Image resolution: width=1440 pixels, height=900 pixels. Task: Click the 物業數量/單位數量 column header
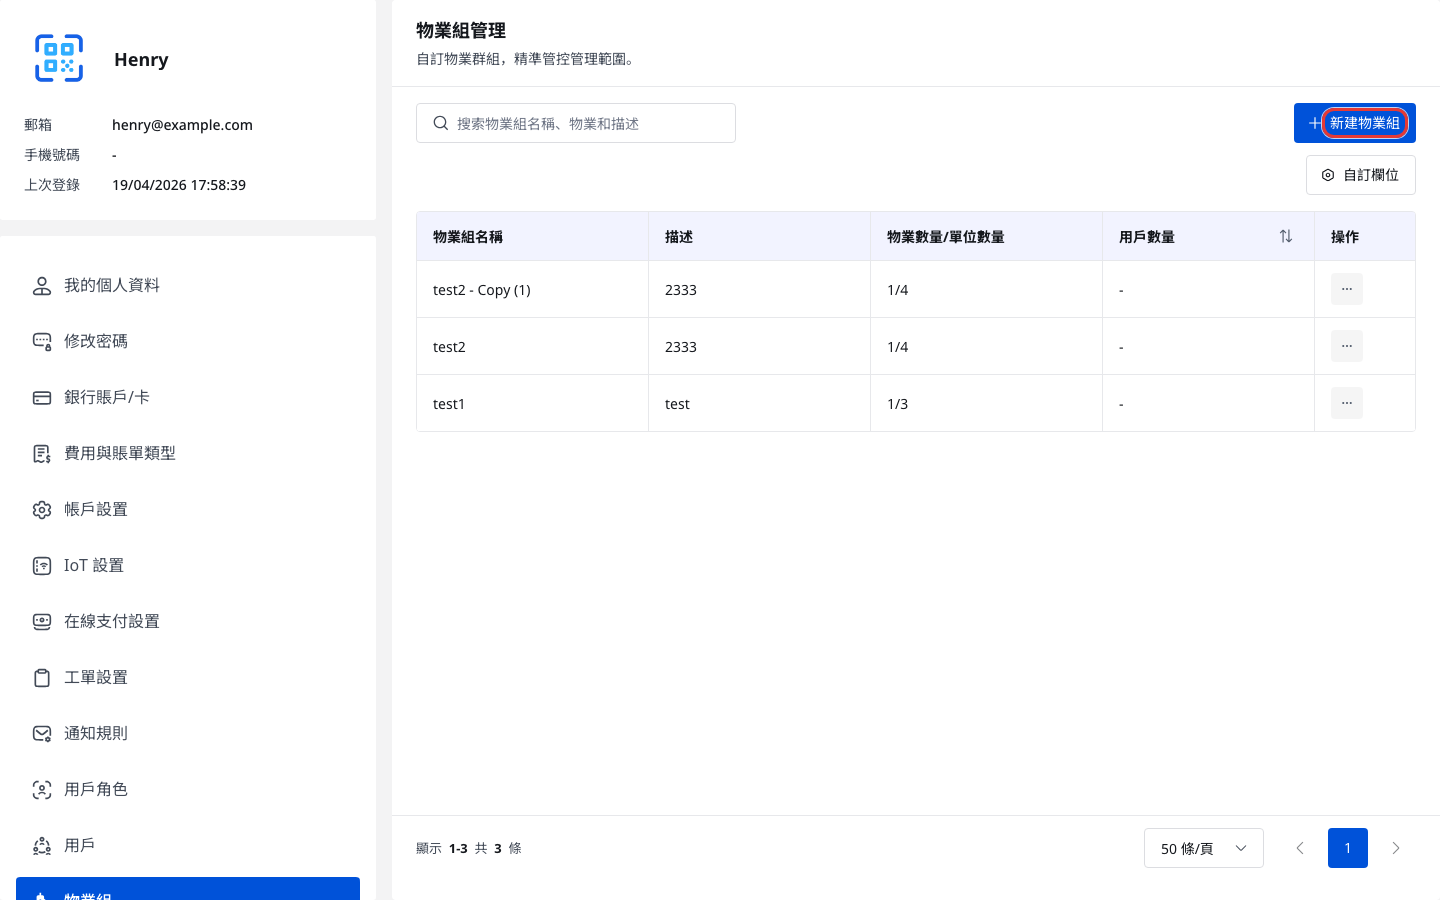click(x=987, y=236)
